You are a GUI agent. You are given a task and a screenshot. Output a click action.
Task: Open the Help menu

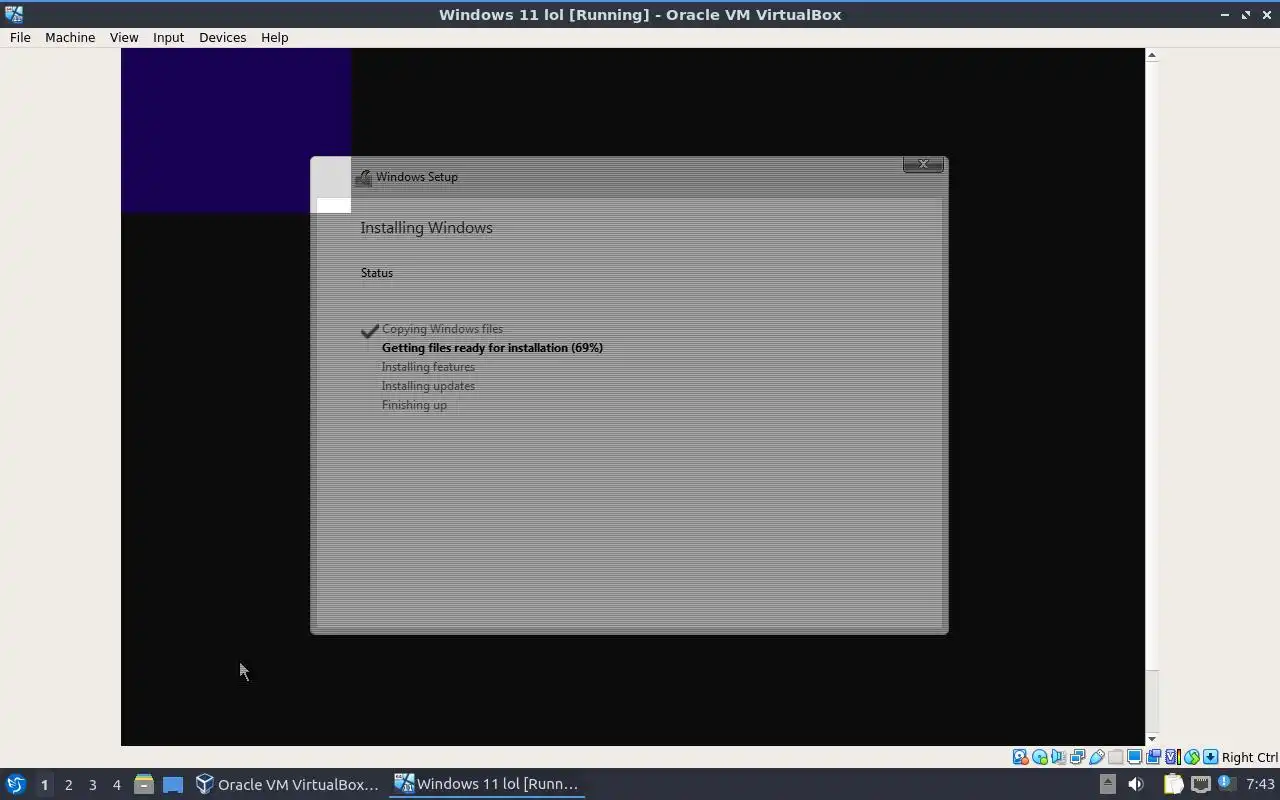point(274,37)
